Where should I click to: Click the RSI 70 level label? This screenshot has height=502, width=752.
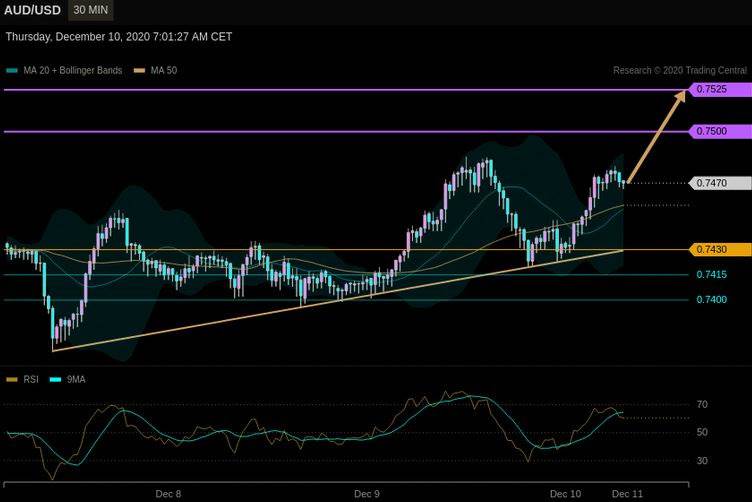pos(702,405)
